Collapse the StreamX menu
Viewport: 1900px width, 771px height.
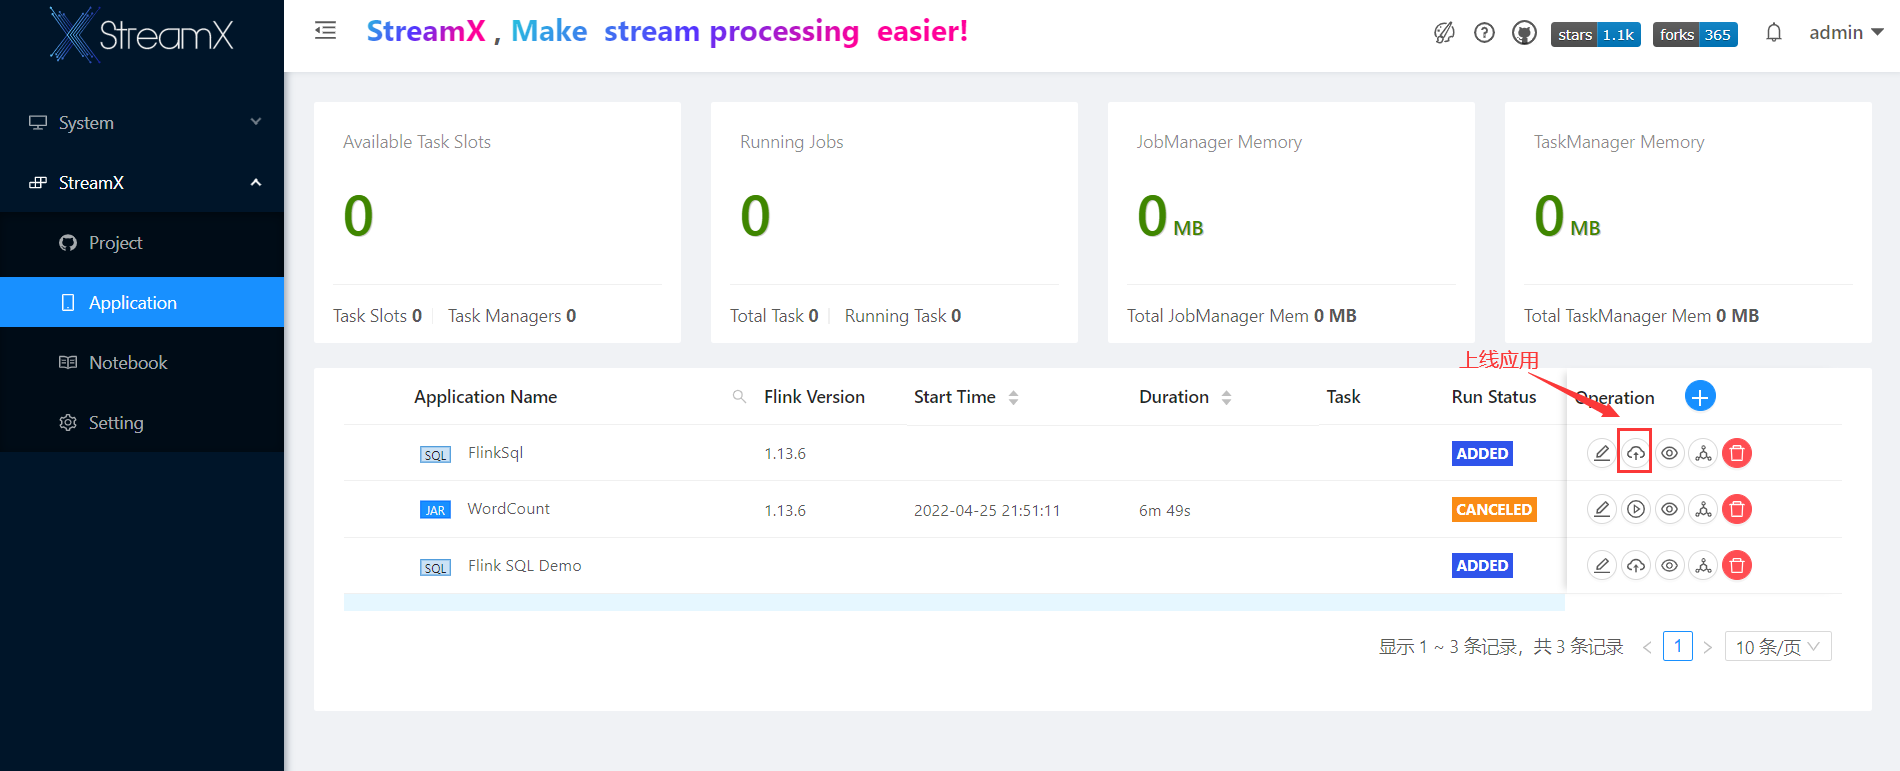(142, 182)
